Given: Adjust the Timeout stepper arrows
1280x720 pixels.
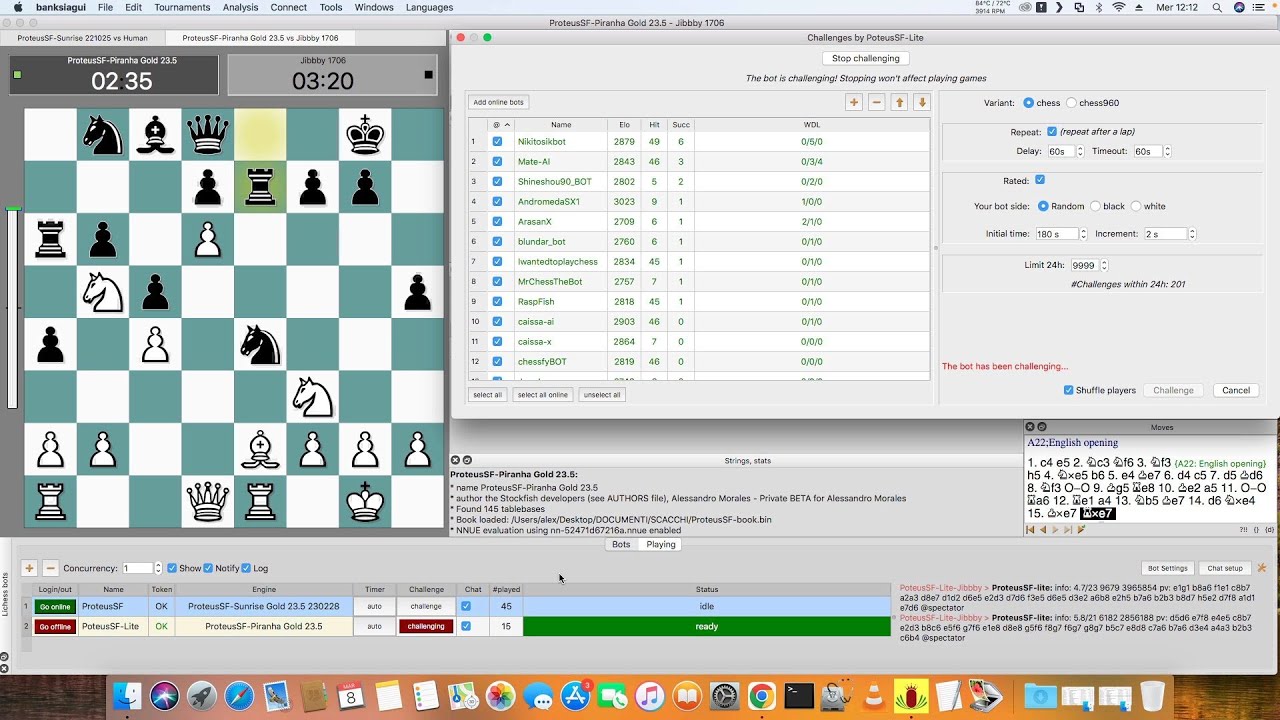Looking at the screenshot, I should 1167,151.
